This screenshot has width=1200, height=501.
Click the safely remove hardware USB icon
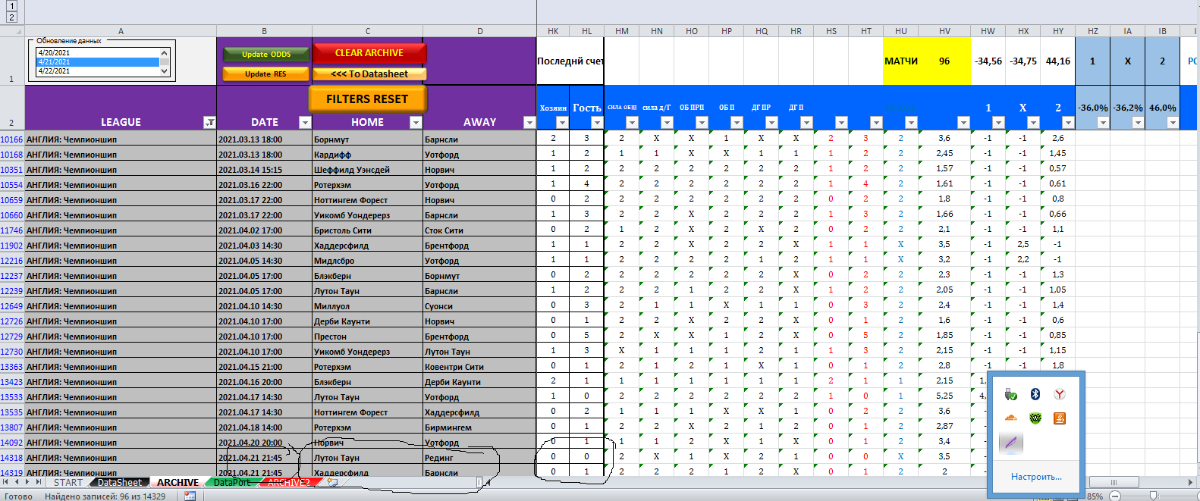pyautogui.click(x=1009, y=395)
